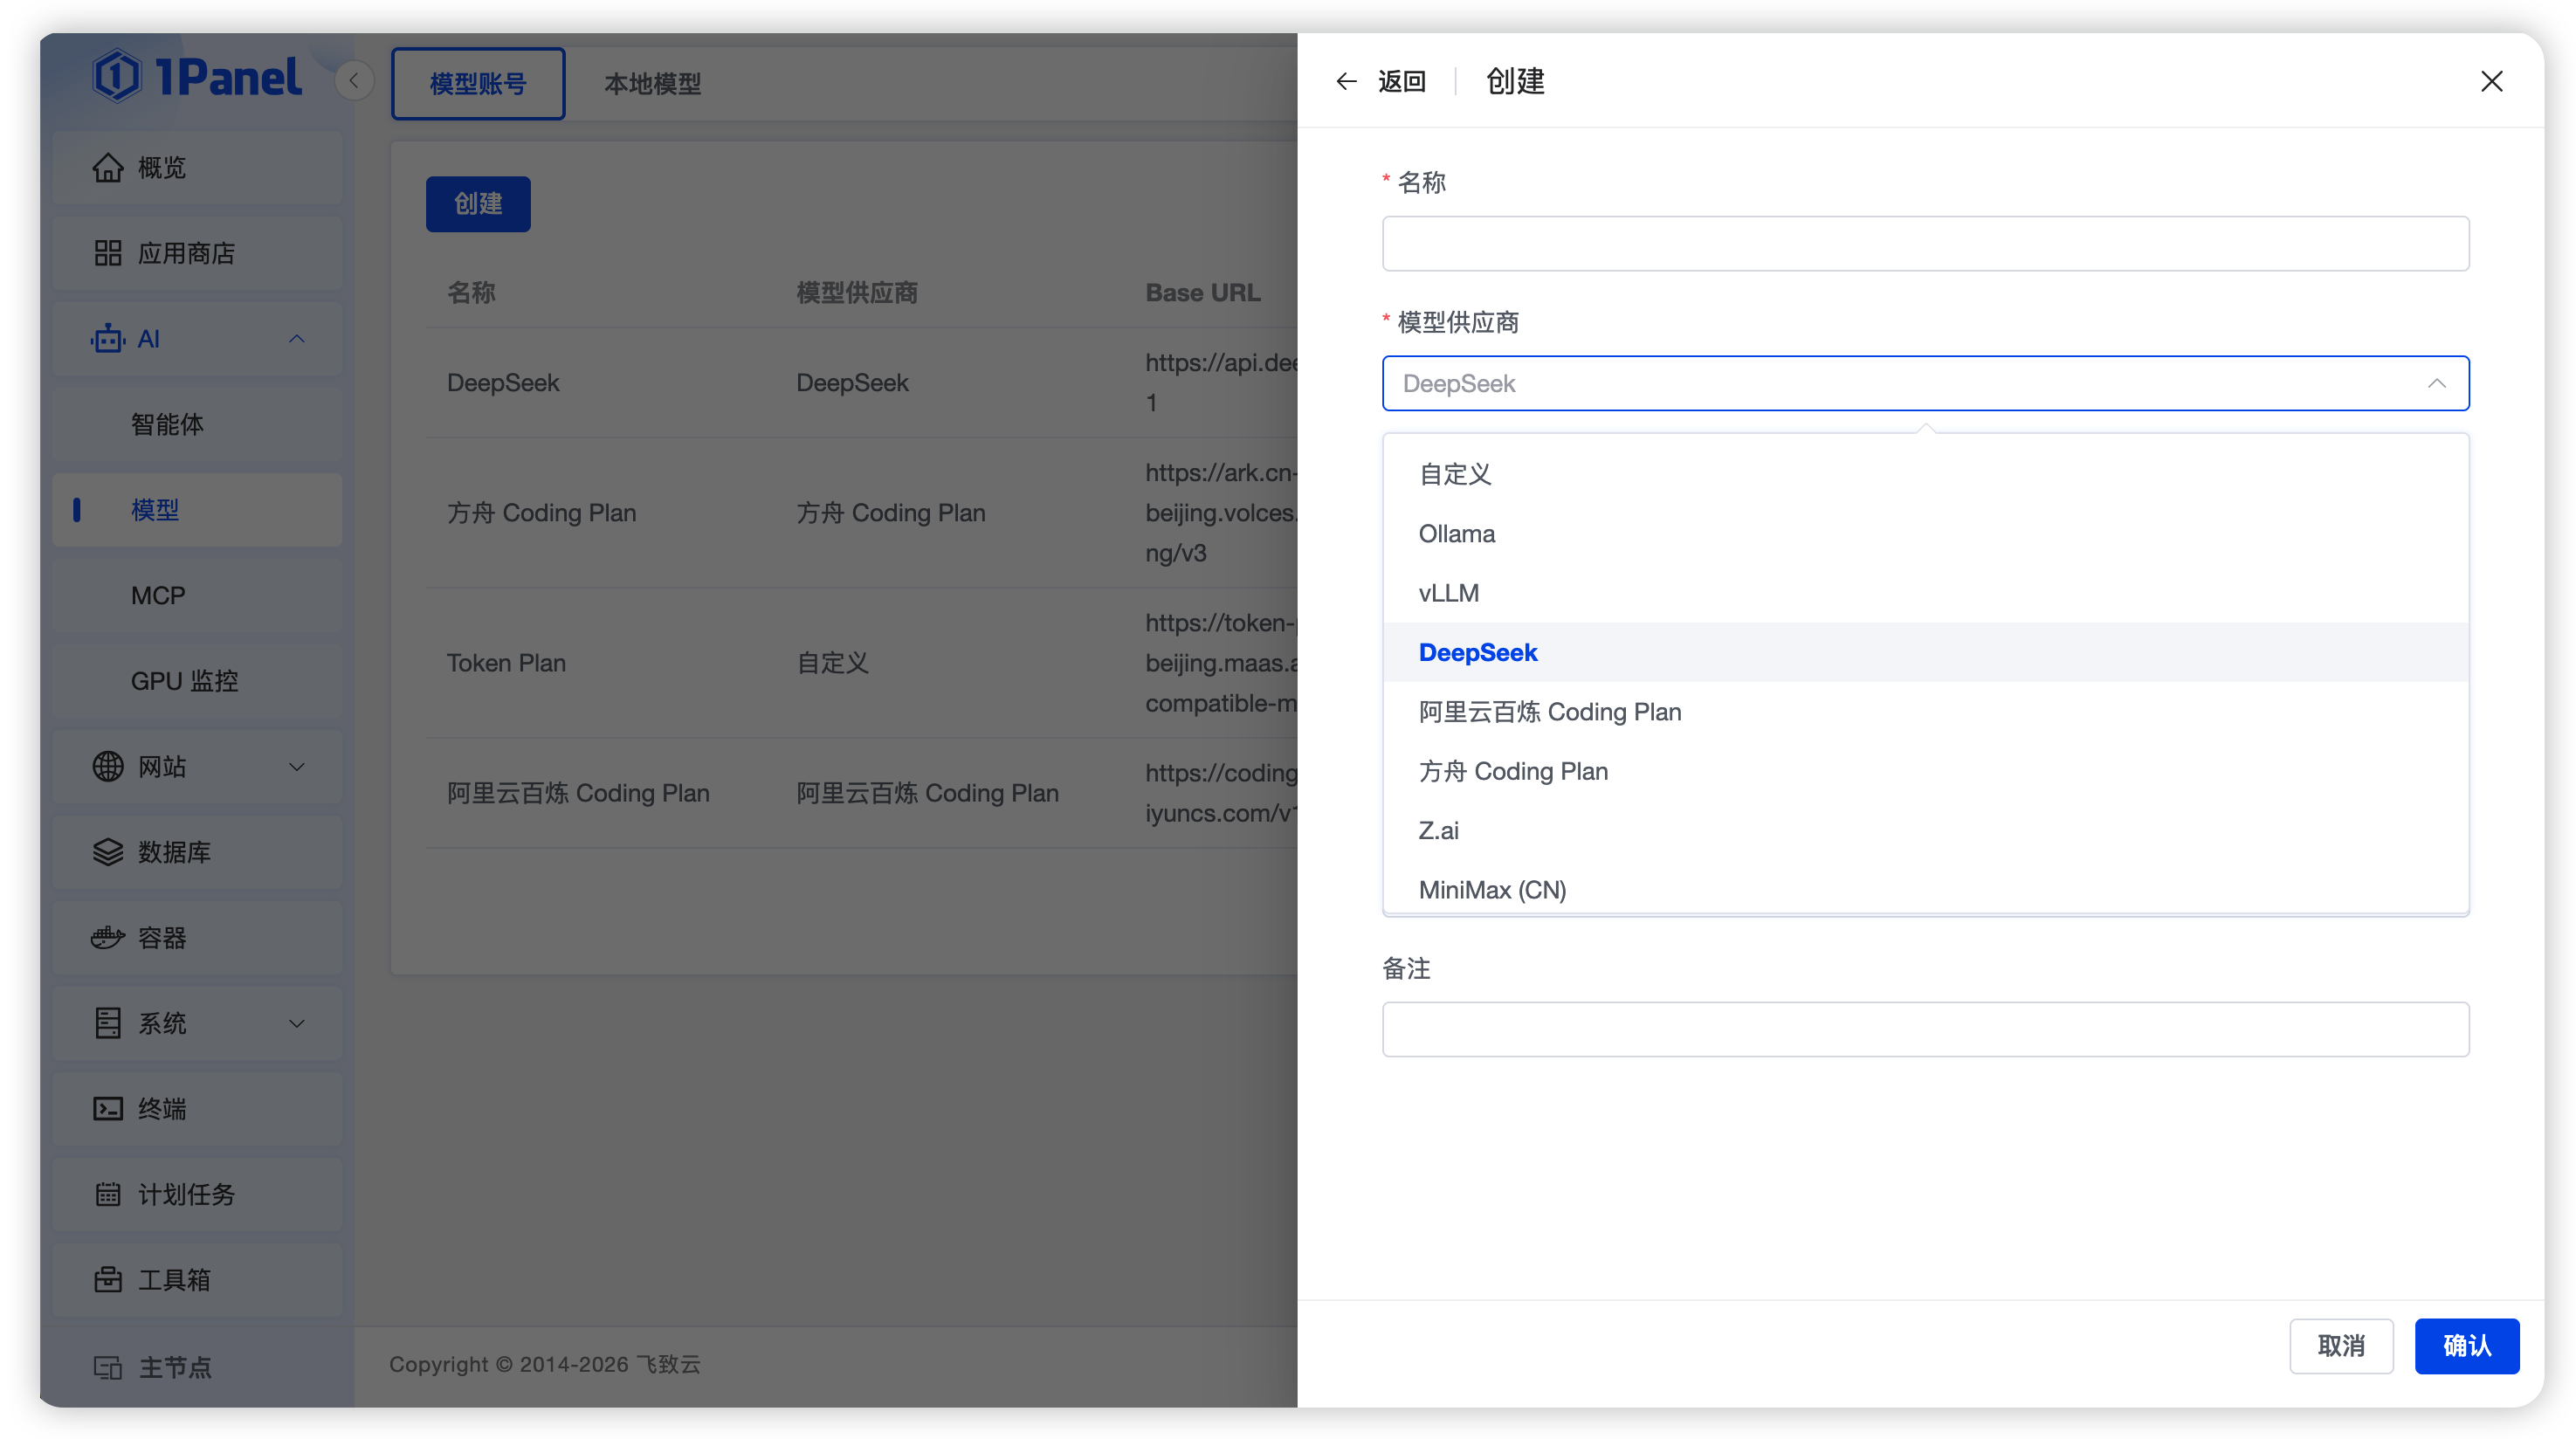Choose 方舟 Coding Plan in dropdown list
The image size is (2576, 1439).
tap(1925, 771)
